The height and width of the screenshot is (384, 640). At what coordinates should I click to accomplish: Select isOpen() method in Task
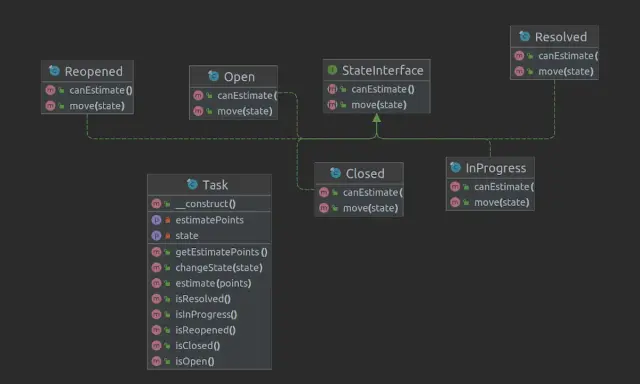[195, 361]
